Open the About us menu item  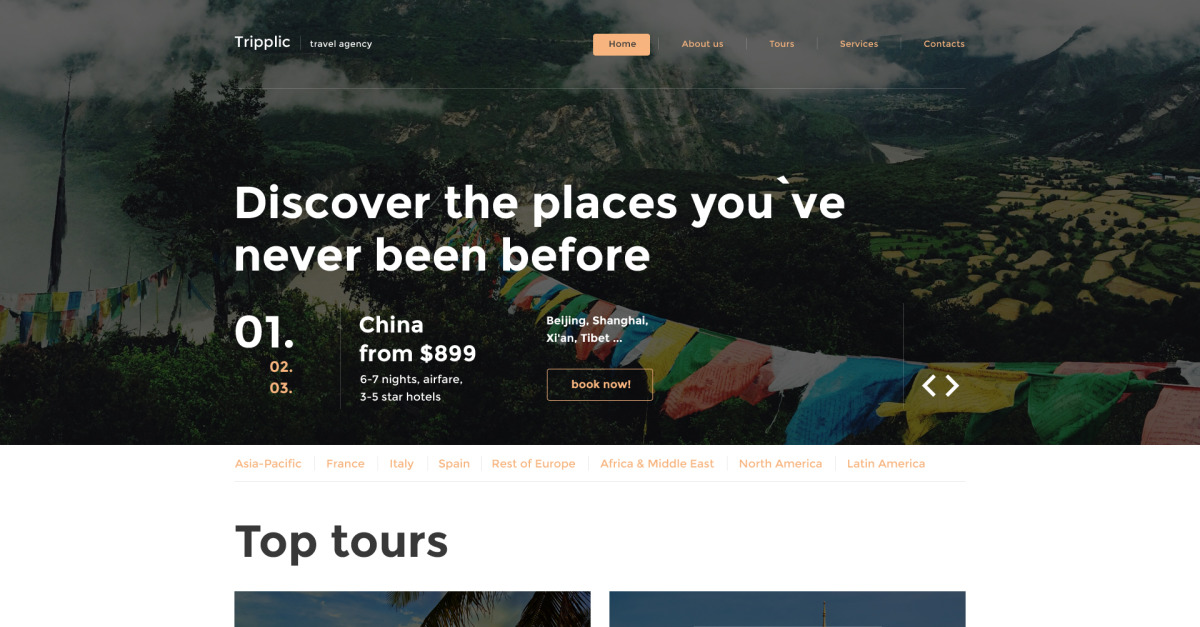click(702, 44)
